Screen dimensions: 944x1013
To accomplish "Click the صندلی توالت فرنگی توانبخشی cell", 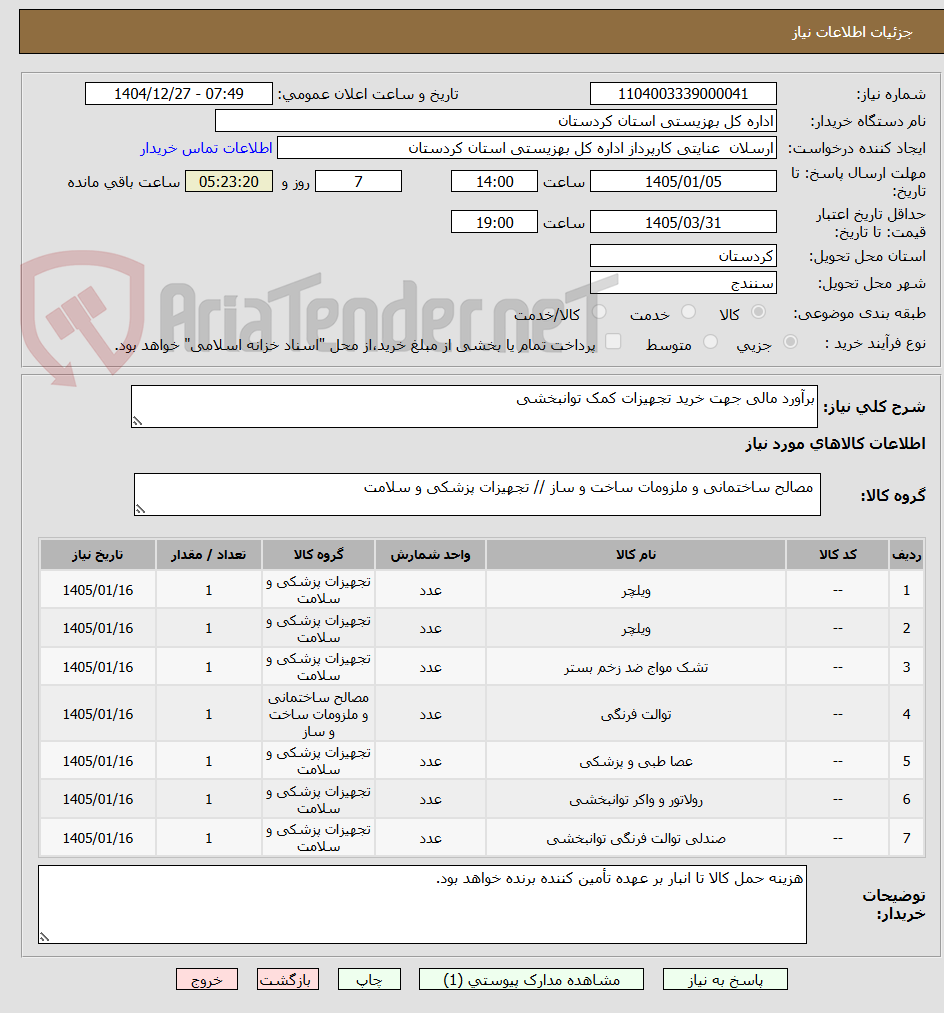I will [x=636, y=839].
